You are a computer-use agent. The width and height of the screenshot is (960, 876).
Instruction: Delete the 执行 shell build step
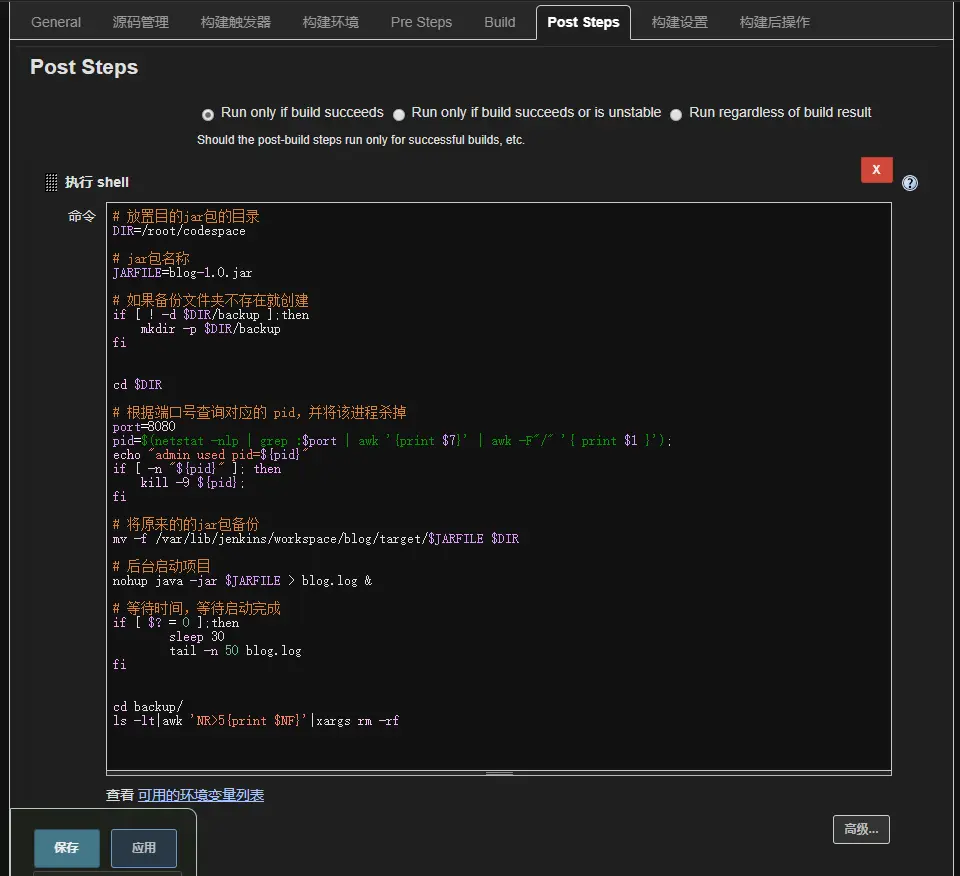click(x=876, y=170)
